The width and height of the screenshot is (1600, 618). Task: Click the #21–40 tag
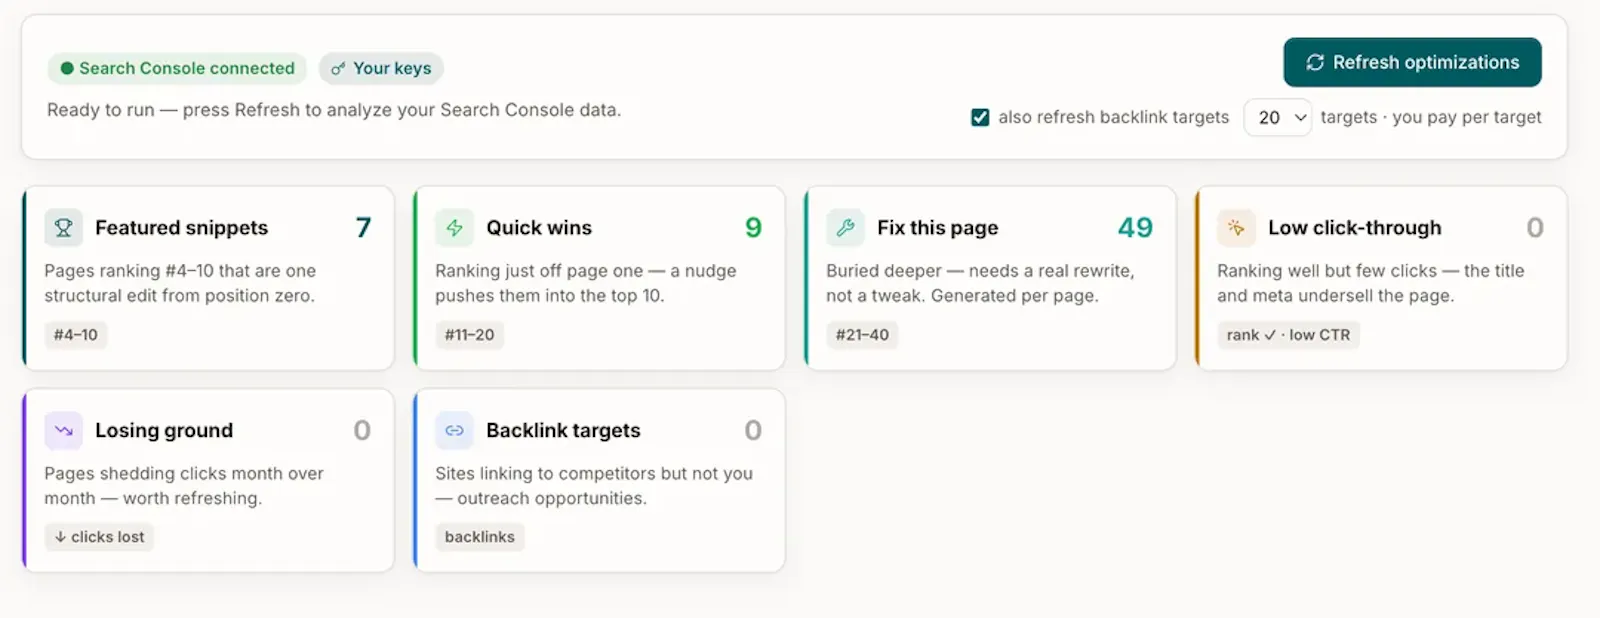pyautogui.click(x=862, y=335)
